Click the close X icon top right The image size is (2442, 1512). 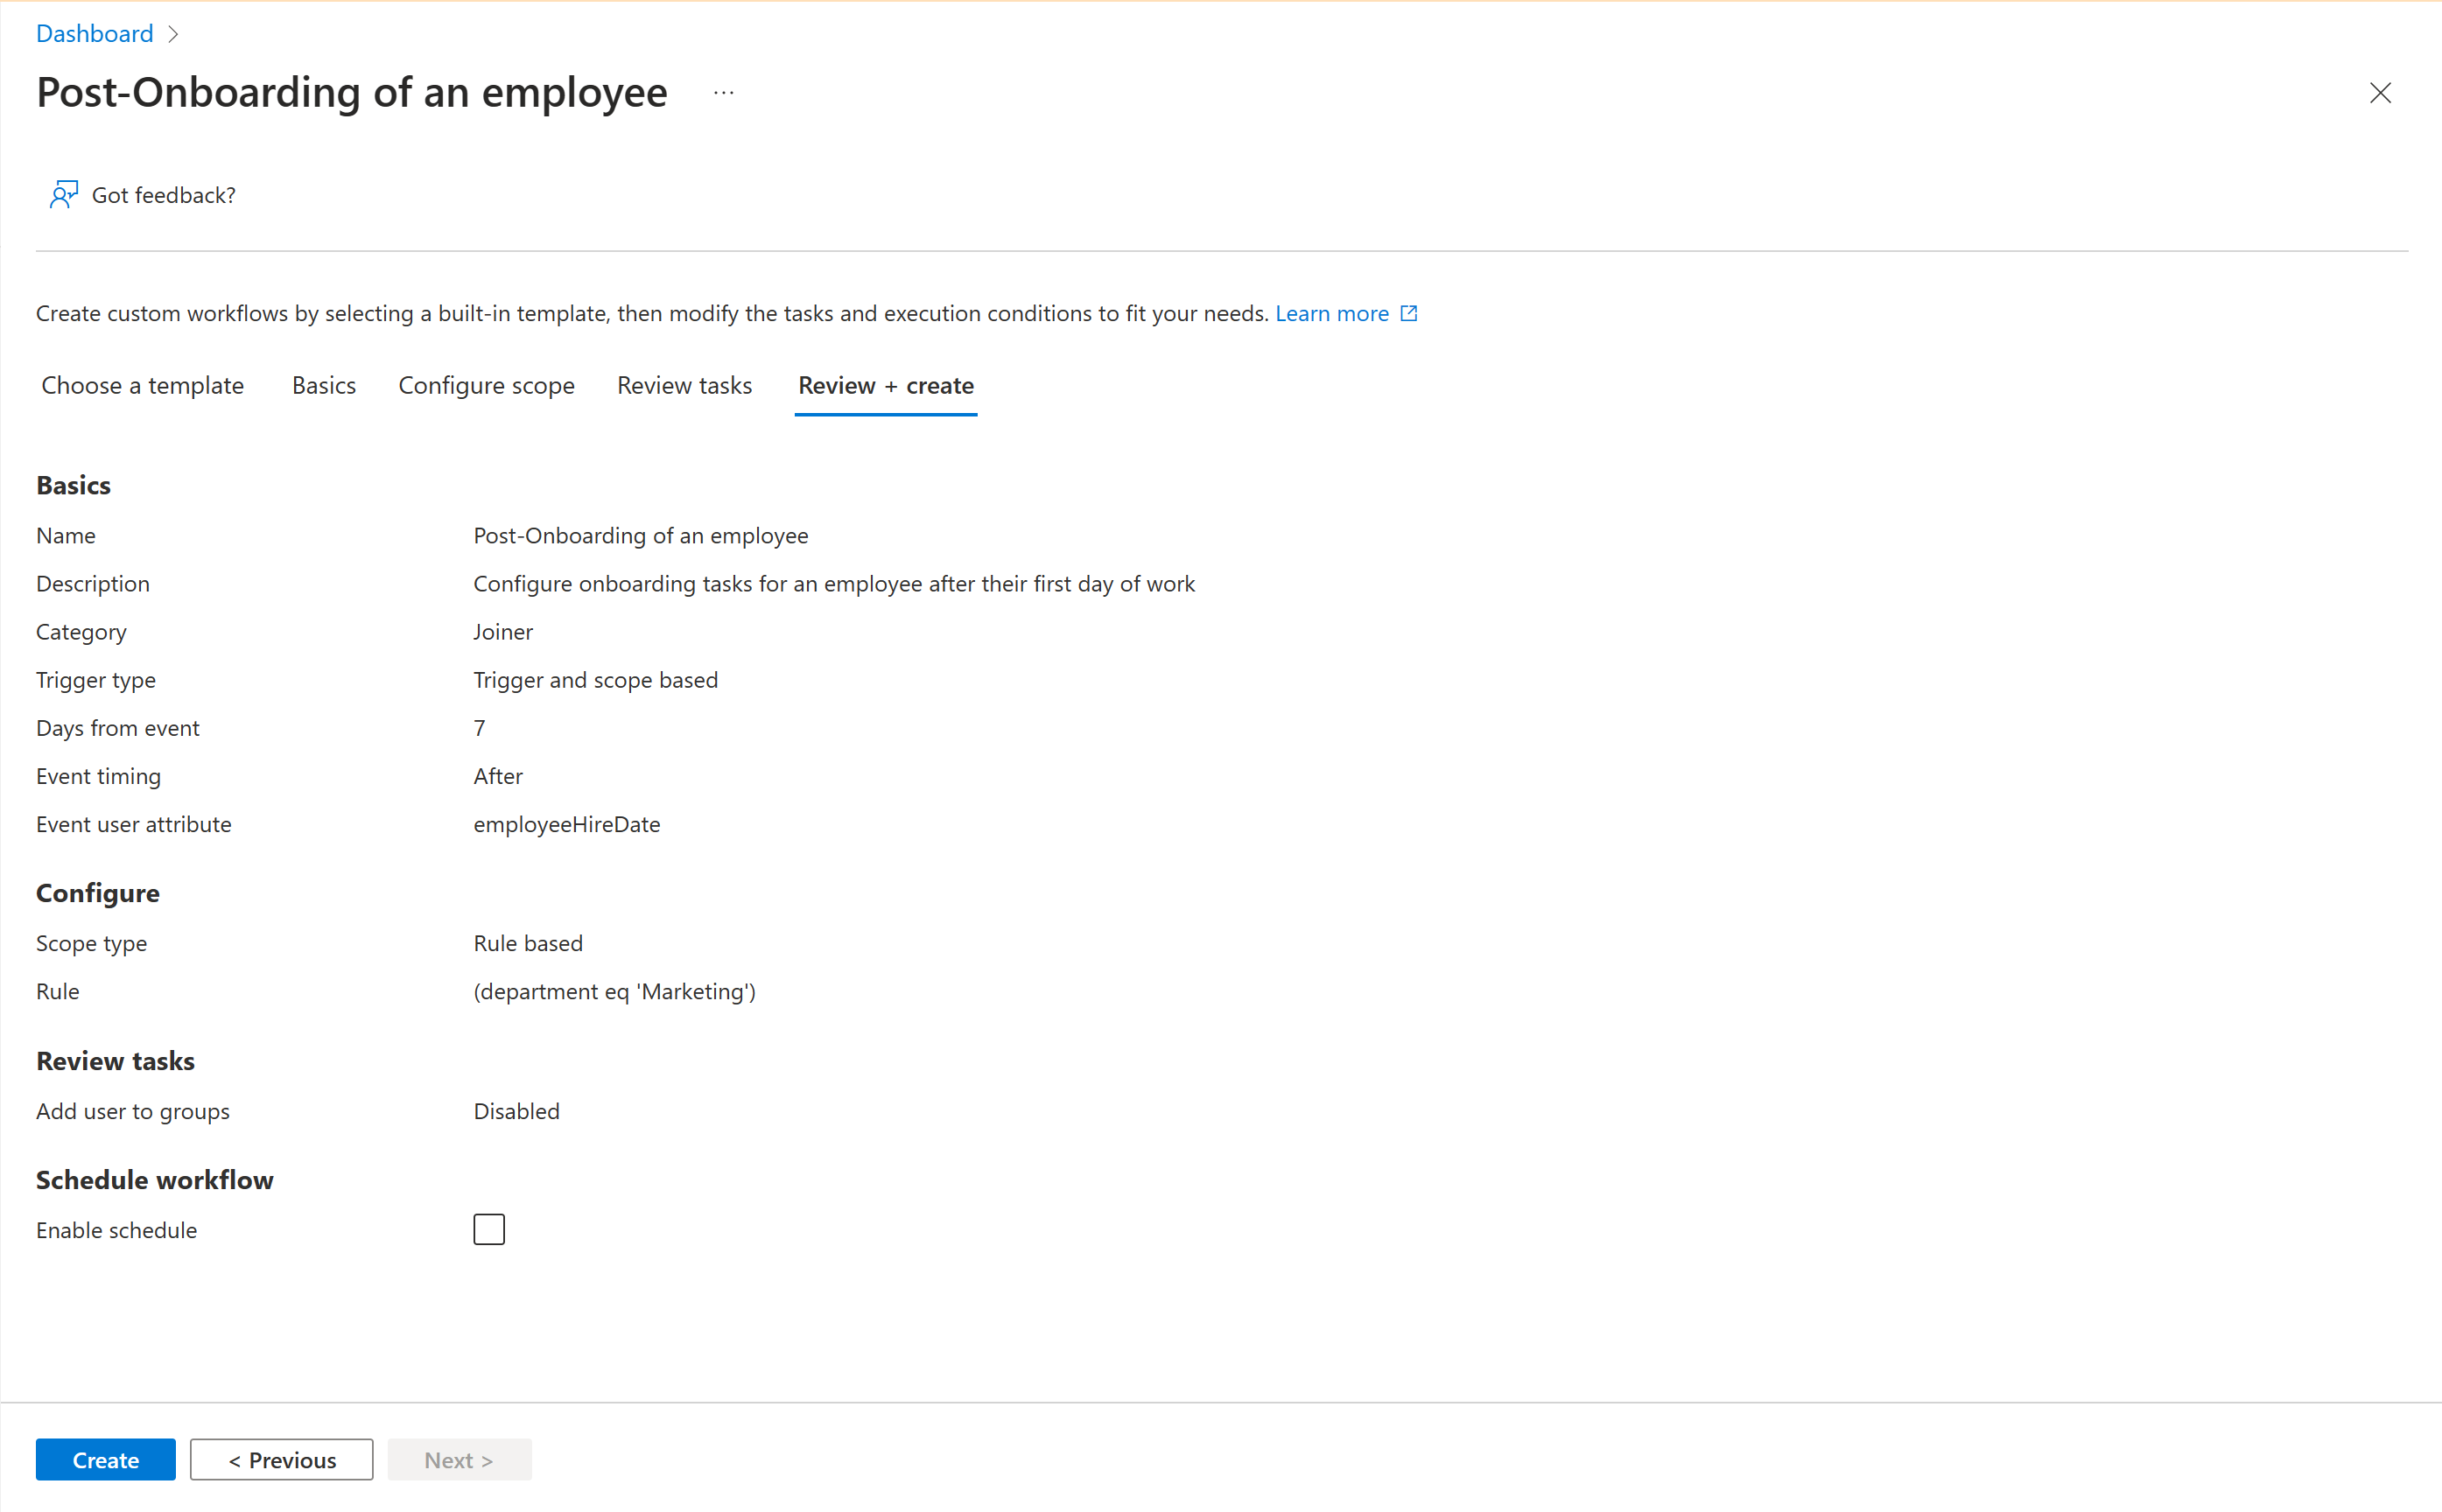tap(2379, 93)
